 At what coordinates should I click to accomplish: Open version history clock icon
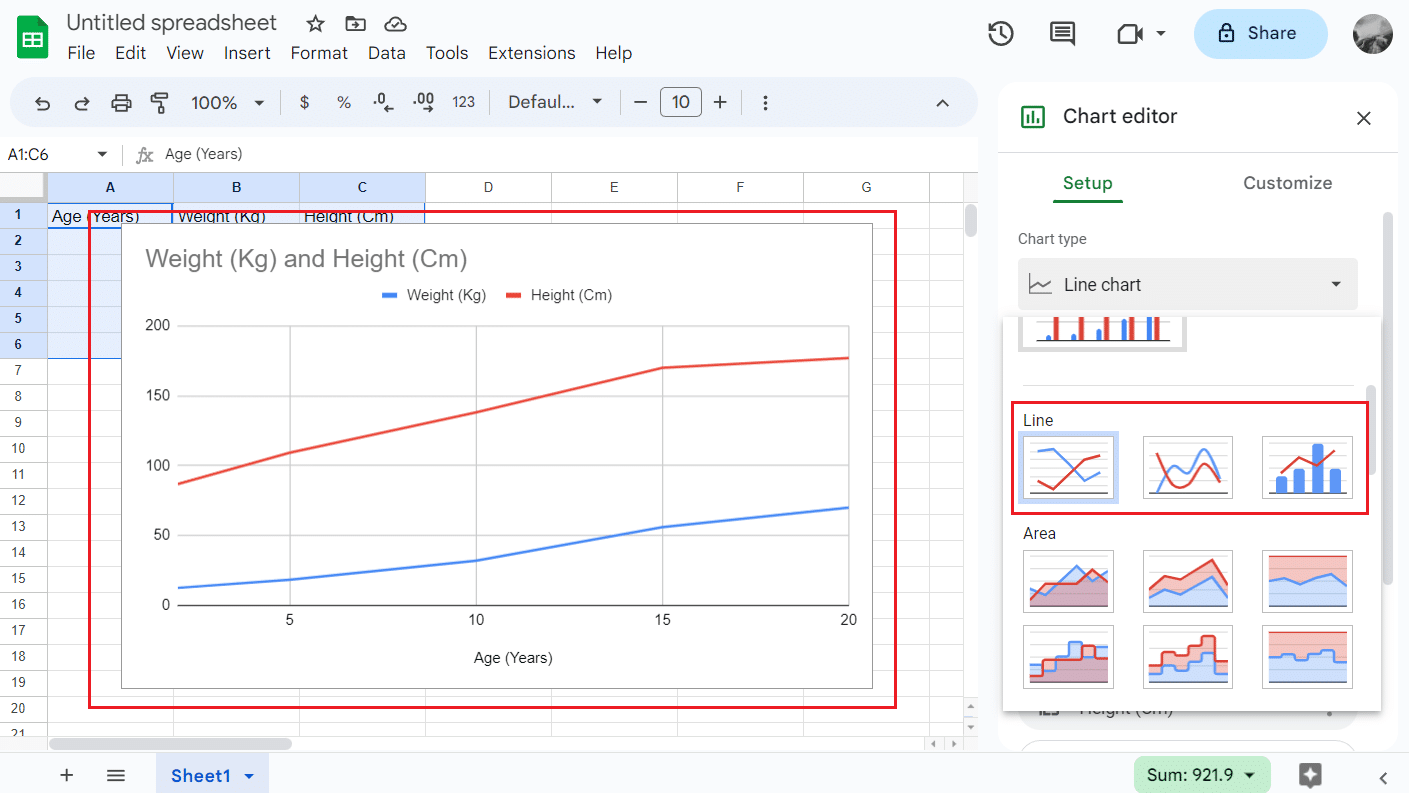[1001, 34]
